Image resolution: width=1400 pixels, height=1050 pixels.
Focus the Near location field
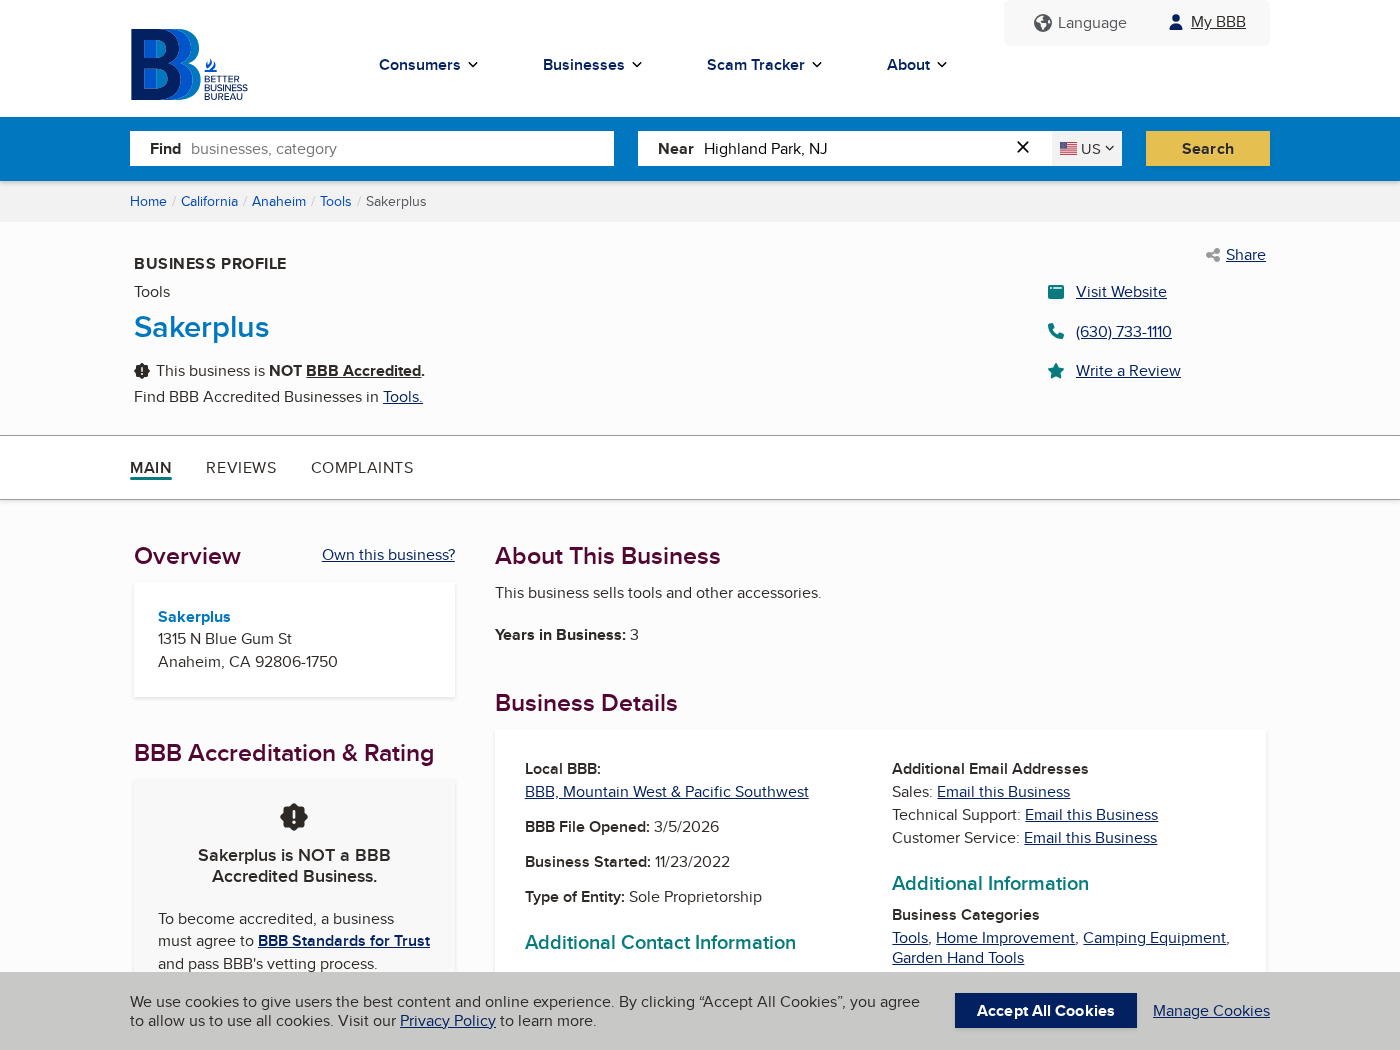[845, 149]
